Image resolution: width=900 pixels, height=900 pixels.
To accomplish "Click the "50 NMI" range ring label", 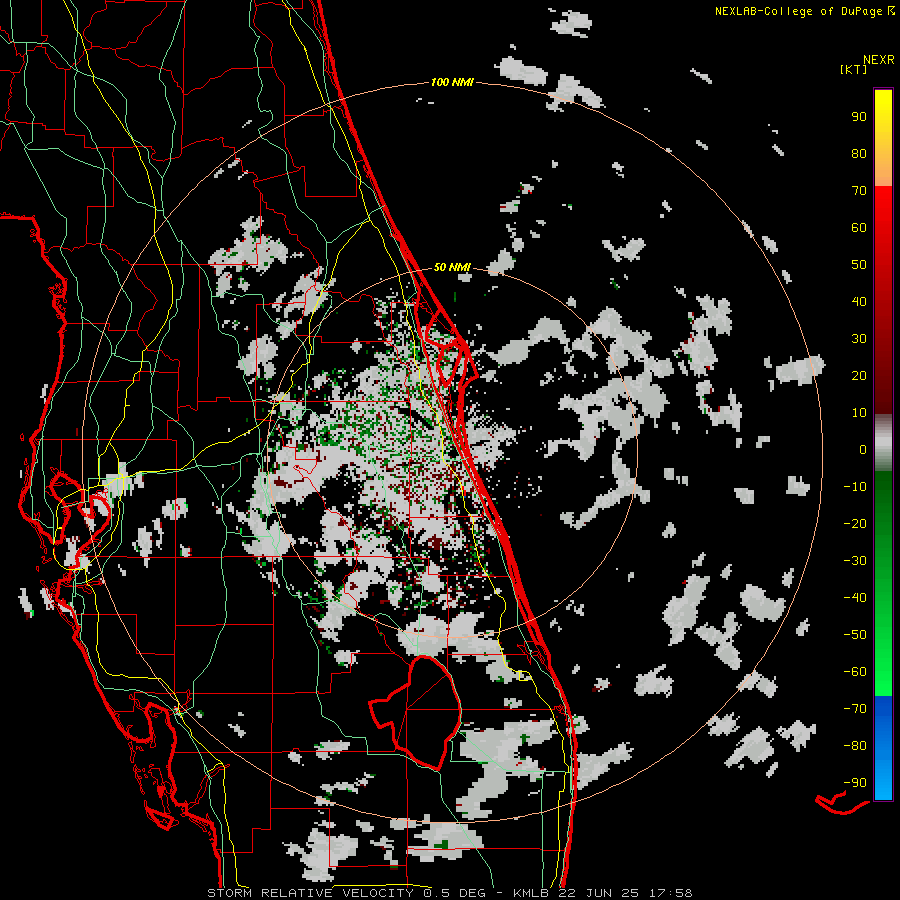I will 452,267.
